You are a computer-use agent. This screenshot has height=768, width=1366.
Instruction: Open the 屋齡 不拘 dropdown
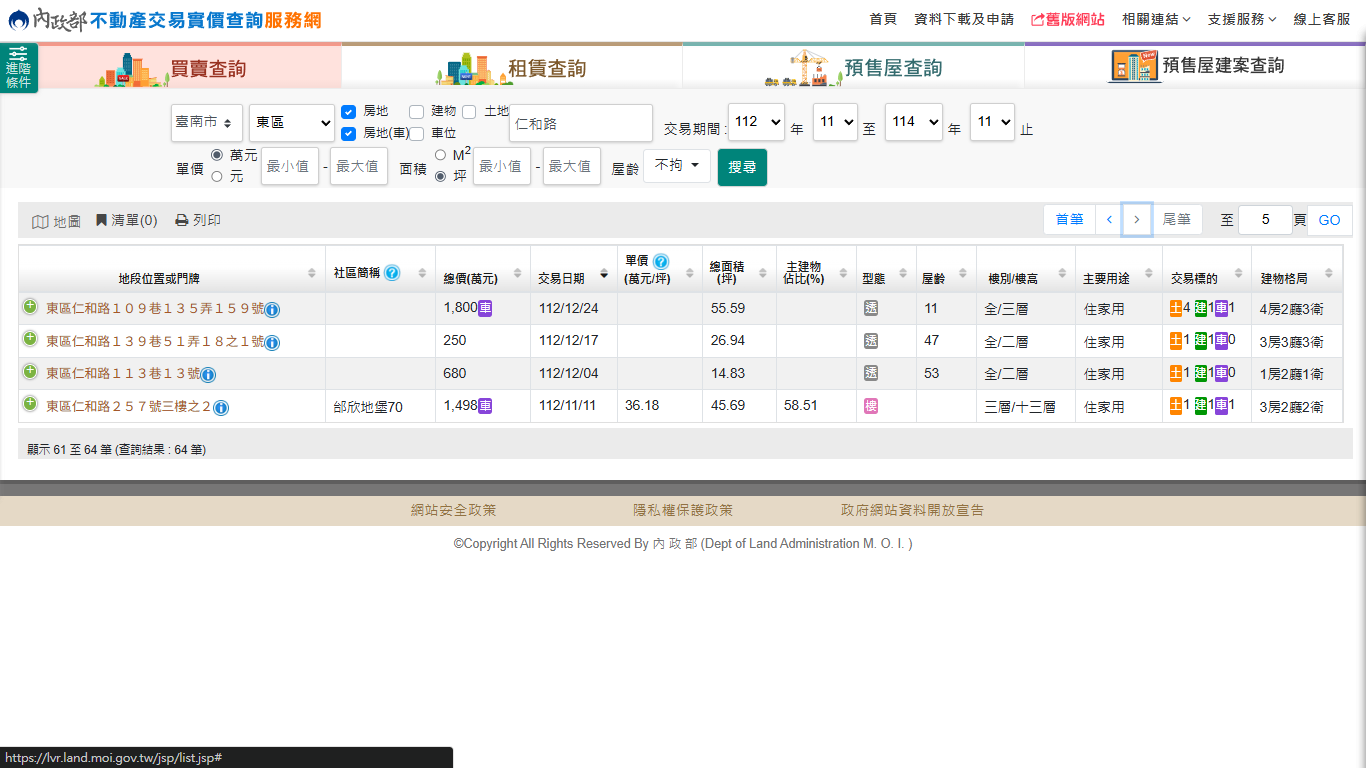click(677, 166)
